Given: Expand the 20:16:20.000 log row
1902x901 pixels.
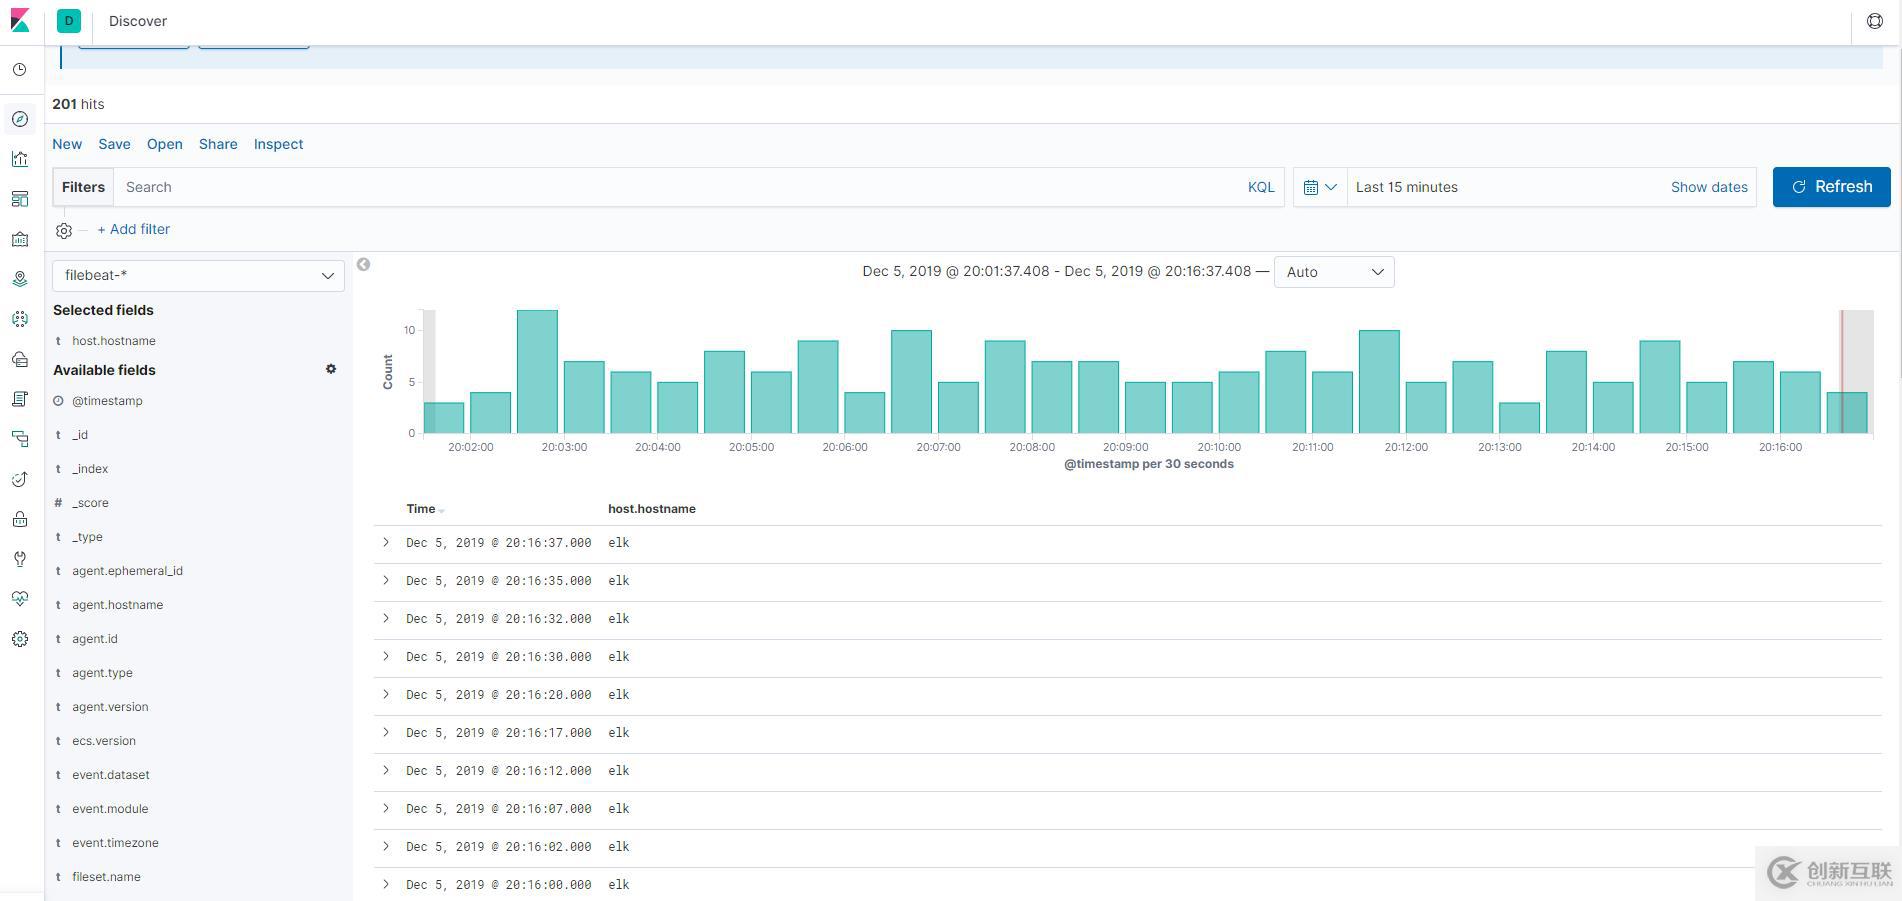Looking at the screenshot, I should (x=386, y=694).
